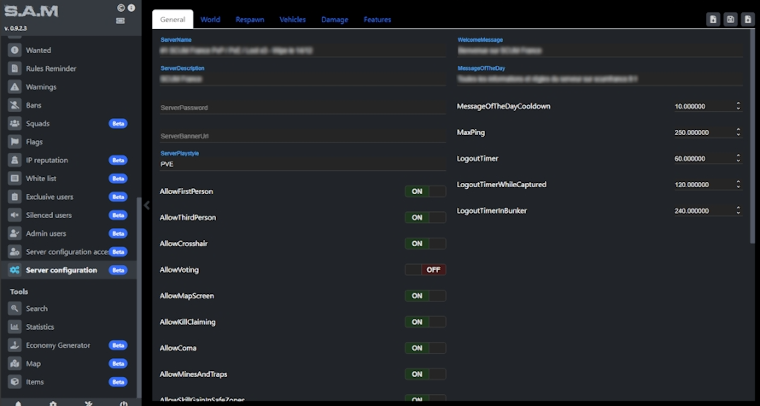
Task: Click the sidebar vertical scrollbar
Action: click(139, 297)
